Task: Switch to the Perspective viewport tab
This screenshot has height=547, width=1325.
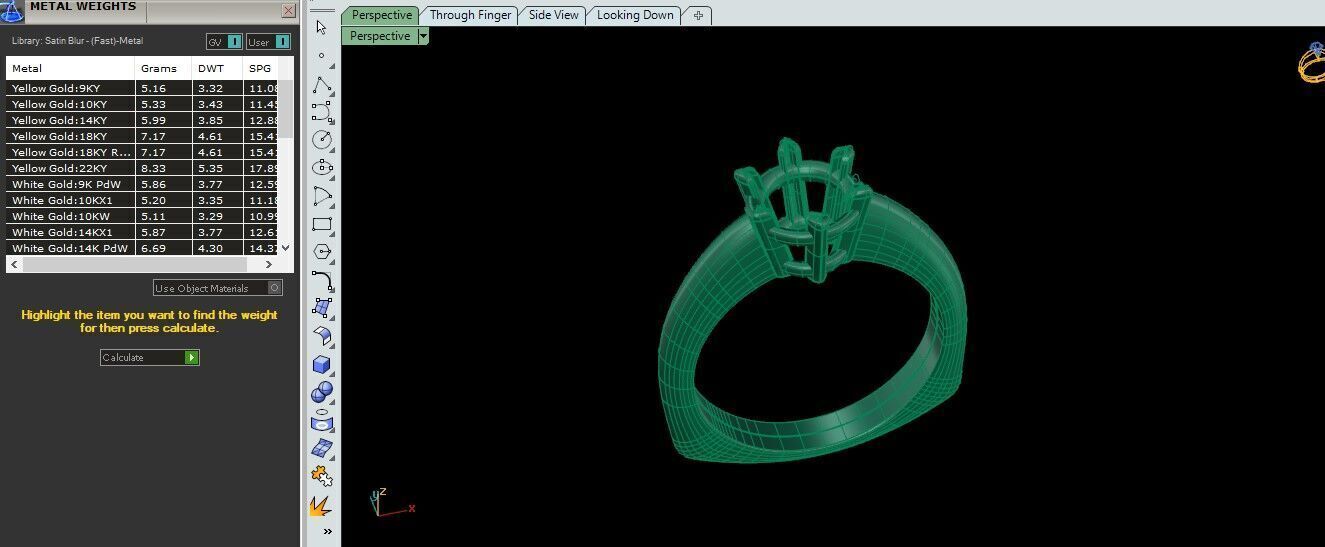Action: tap(381, 15)
